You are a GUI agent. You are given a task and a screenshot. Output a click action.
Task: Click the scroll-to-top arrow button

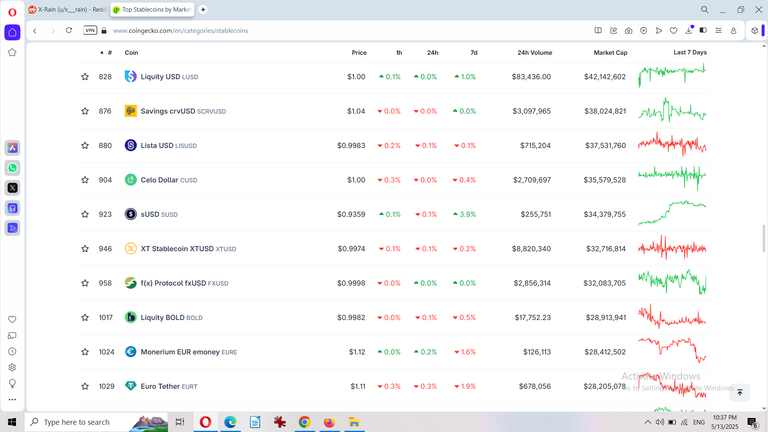[x=740, y=392]
